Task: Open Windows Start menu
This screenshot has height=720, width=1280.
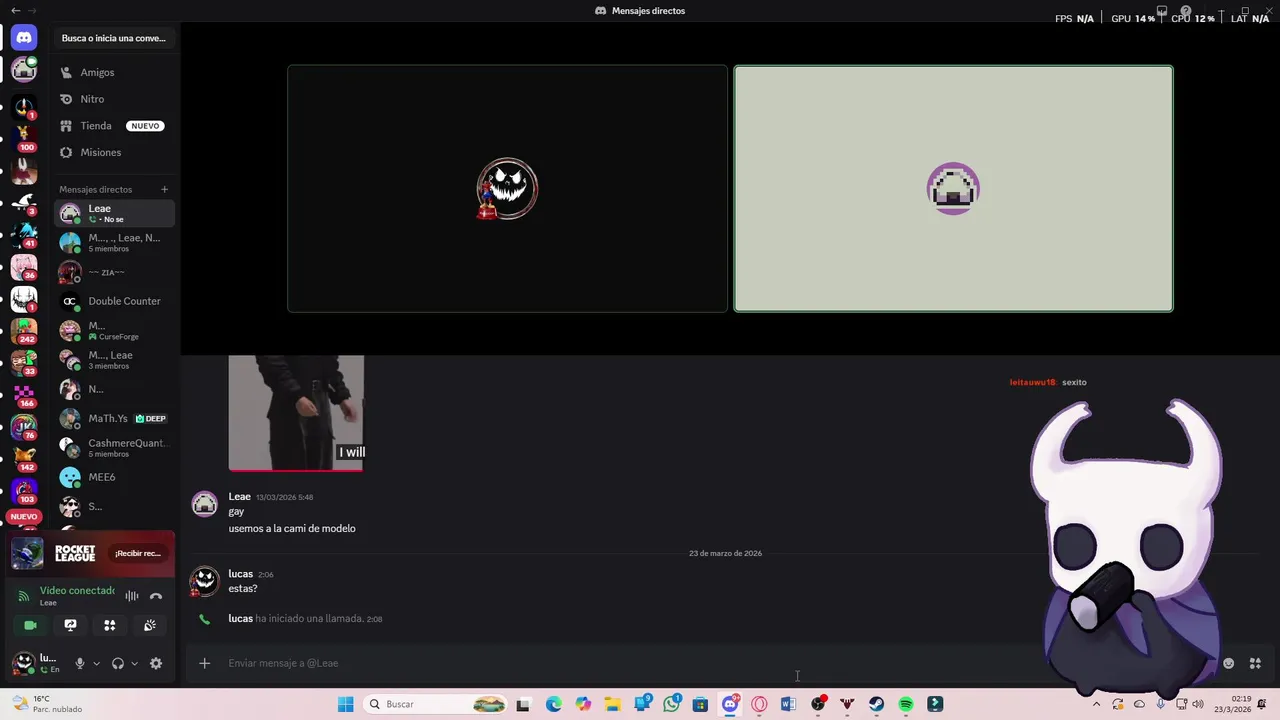Action: 345,704
